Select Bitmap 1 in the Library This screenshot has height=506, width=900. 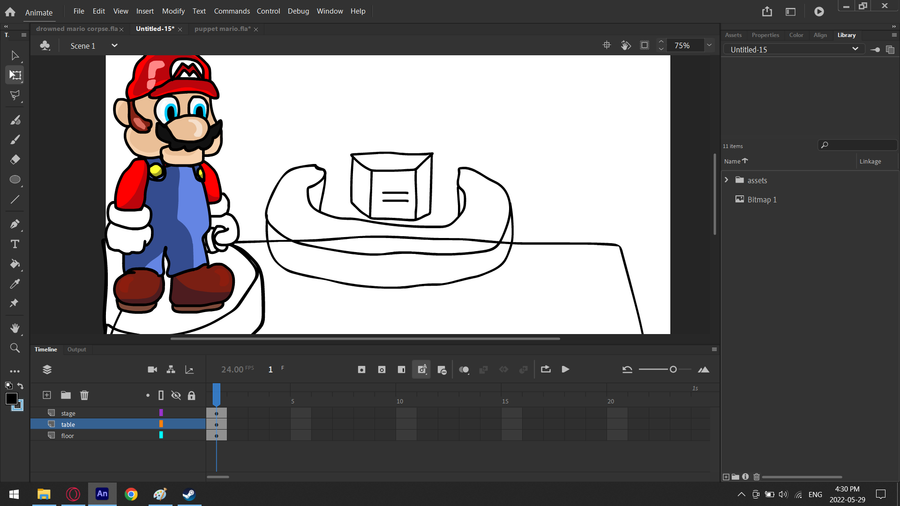click(x=762, y=200)
